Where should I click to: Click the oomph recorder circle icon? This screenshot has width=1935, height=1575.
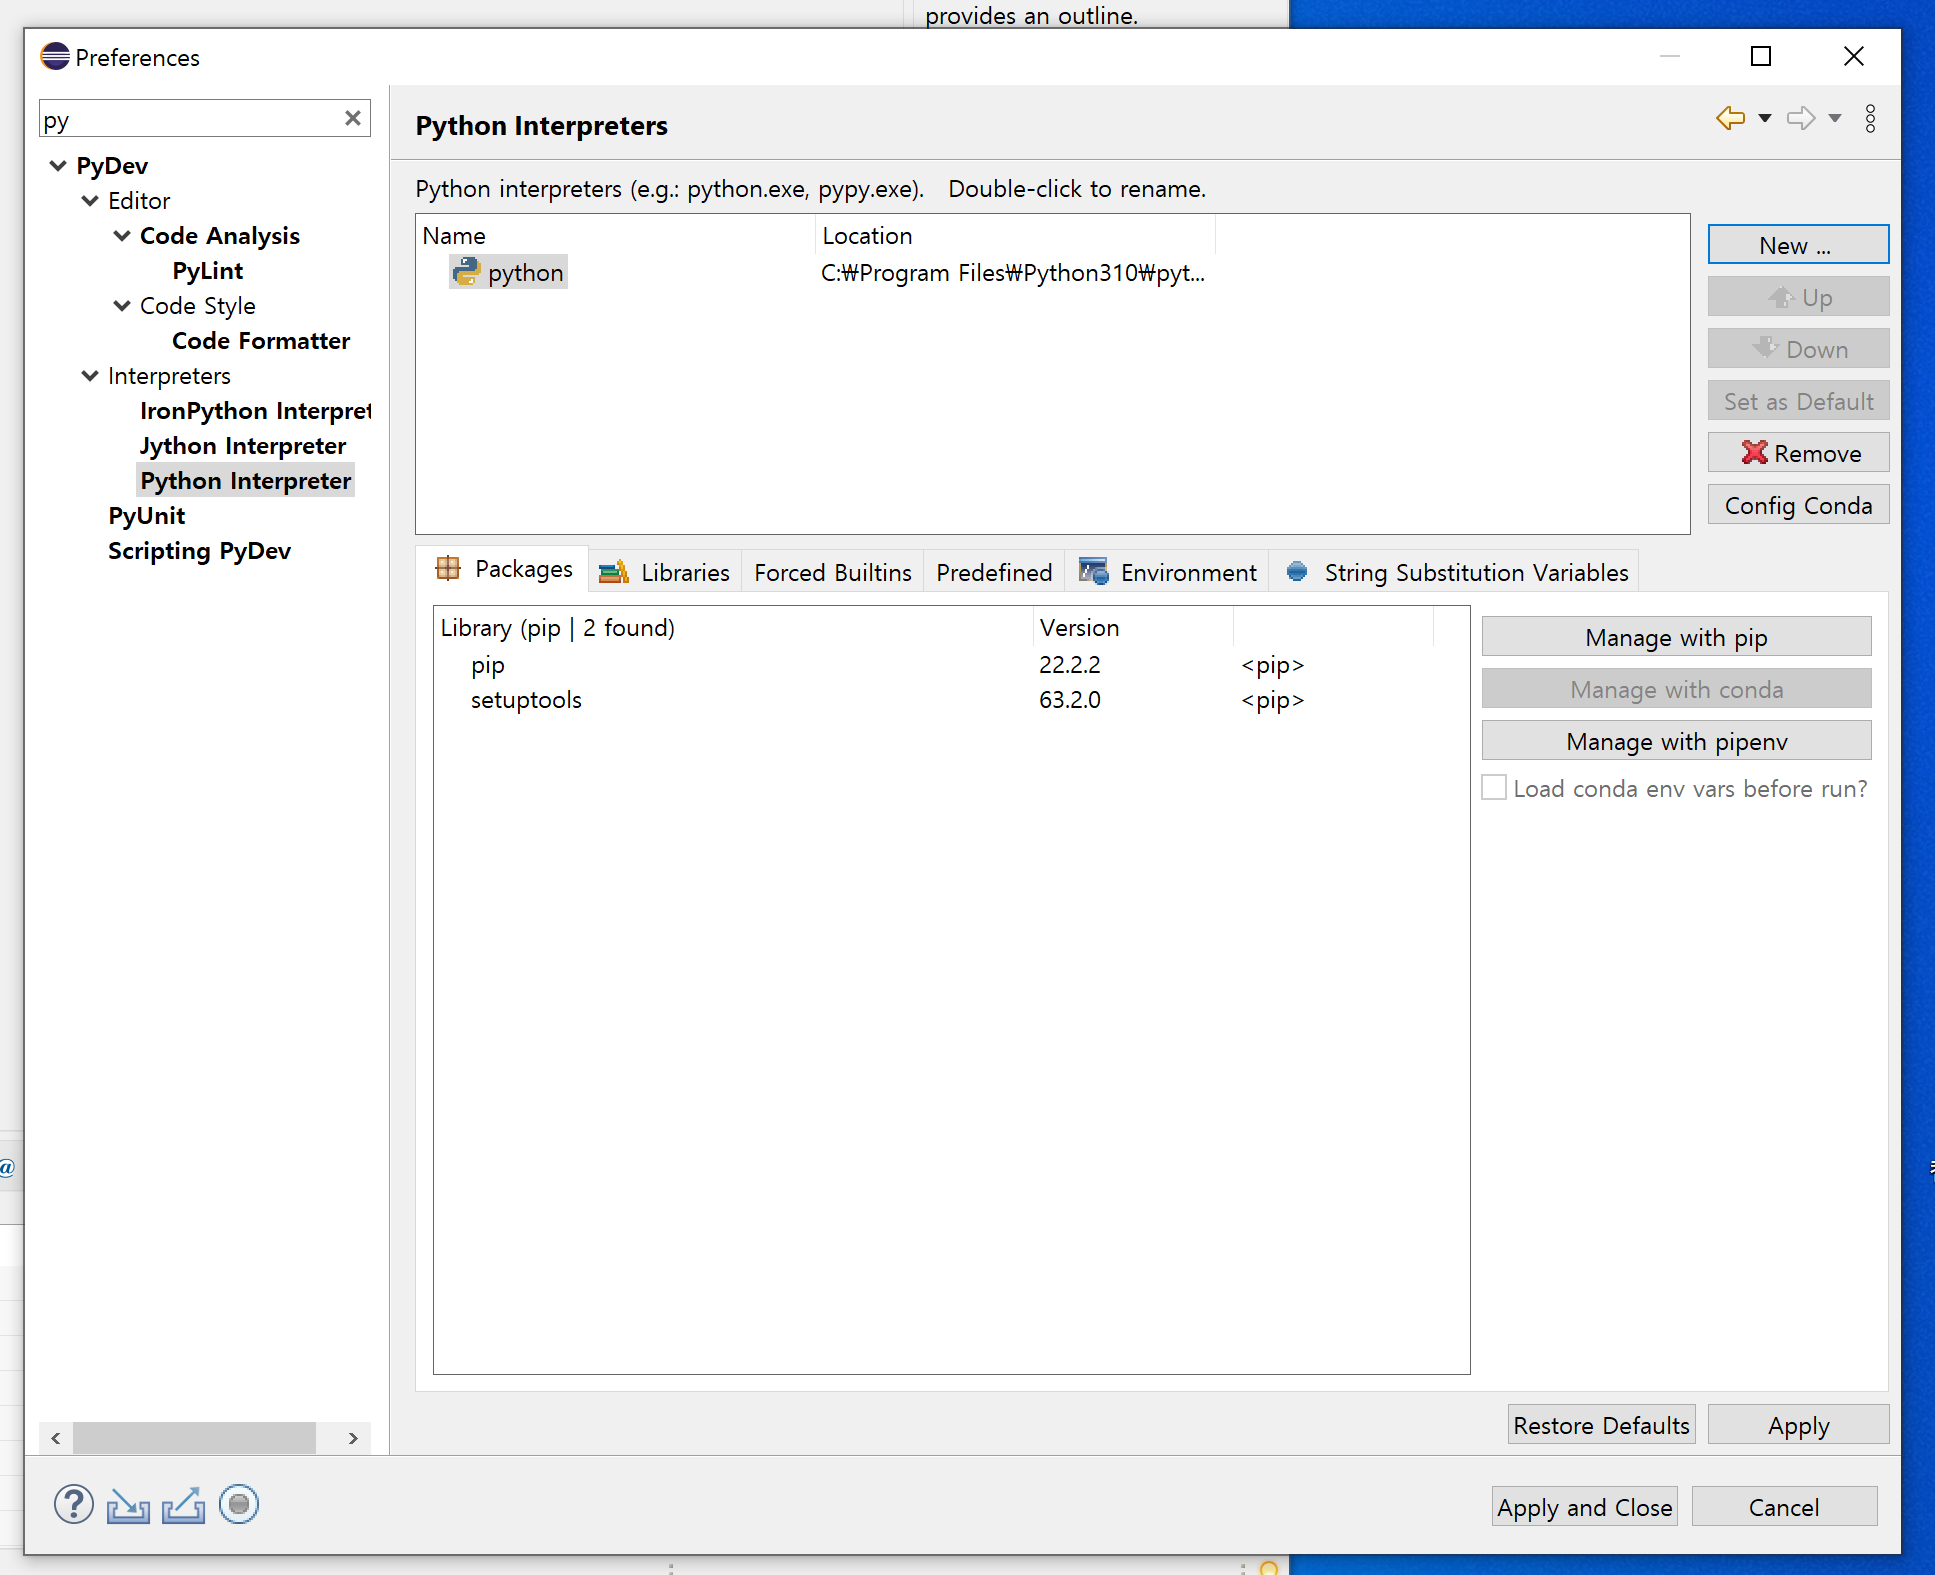(239, 1504)
